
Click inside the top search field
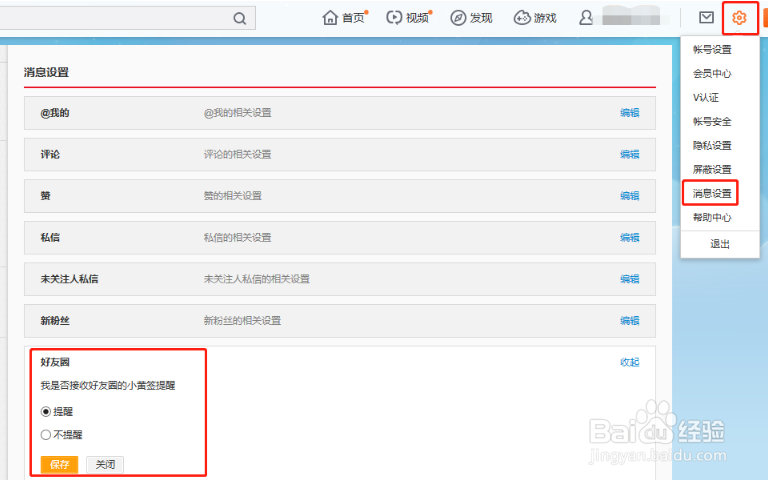click(127, 18)
